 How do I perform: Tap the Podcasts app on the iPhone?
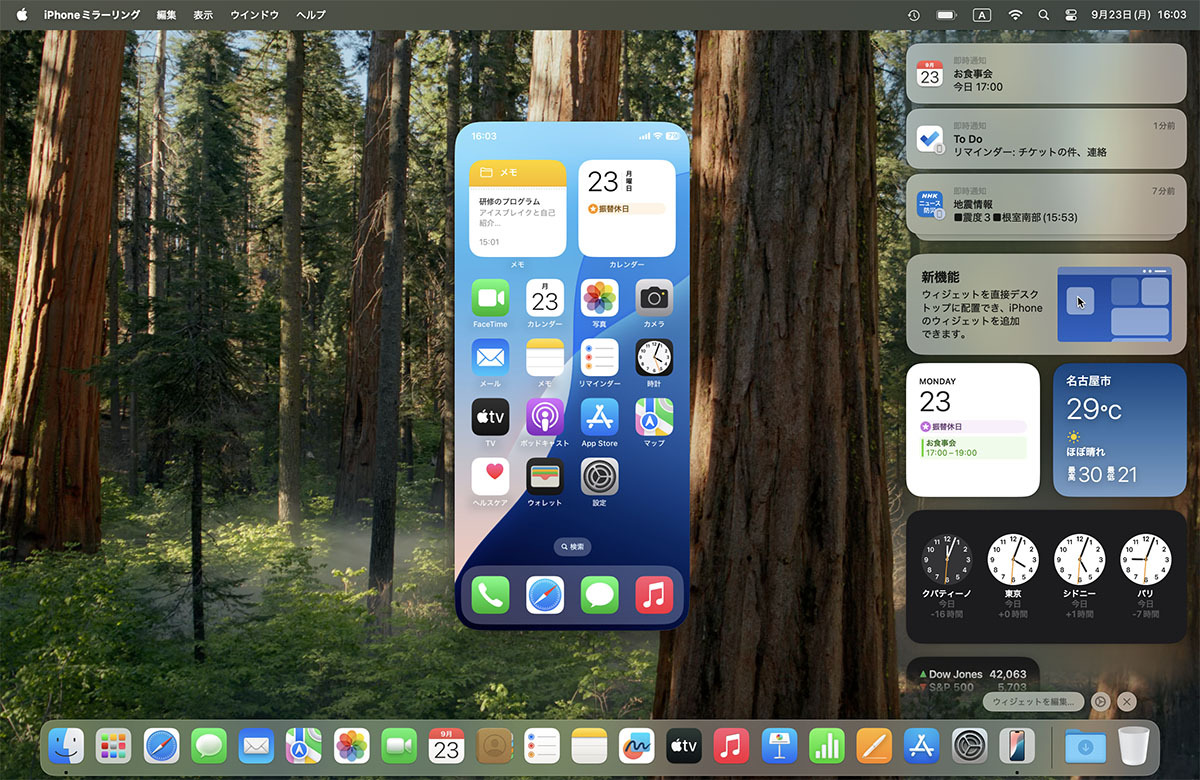(x=545, y=417)
